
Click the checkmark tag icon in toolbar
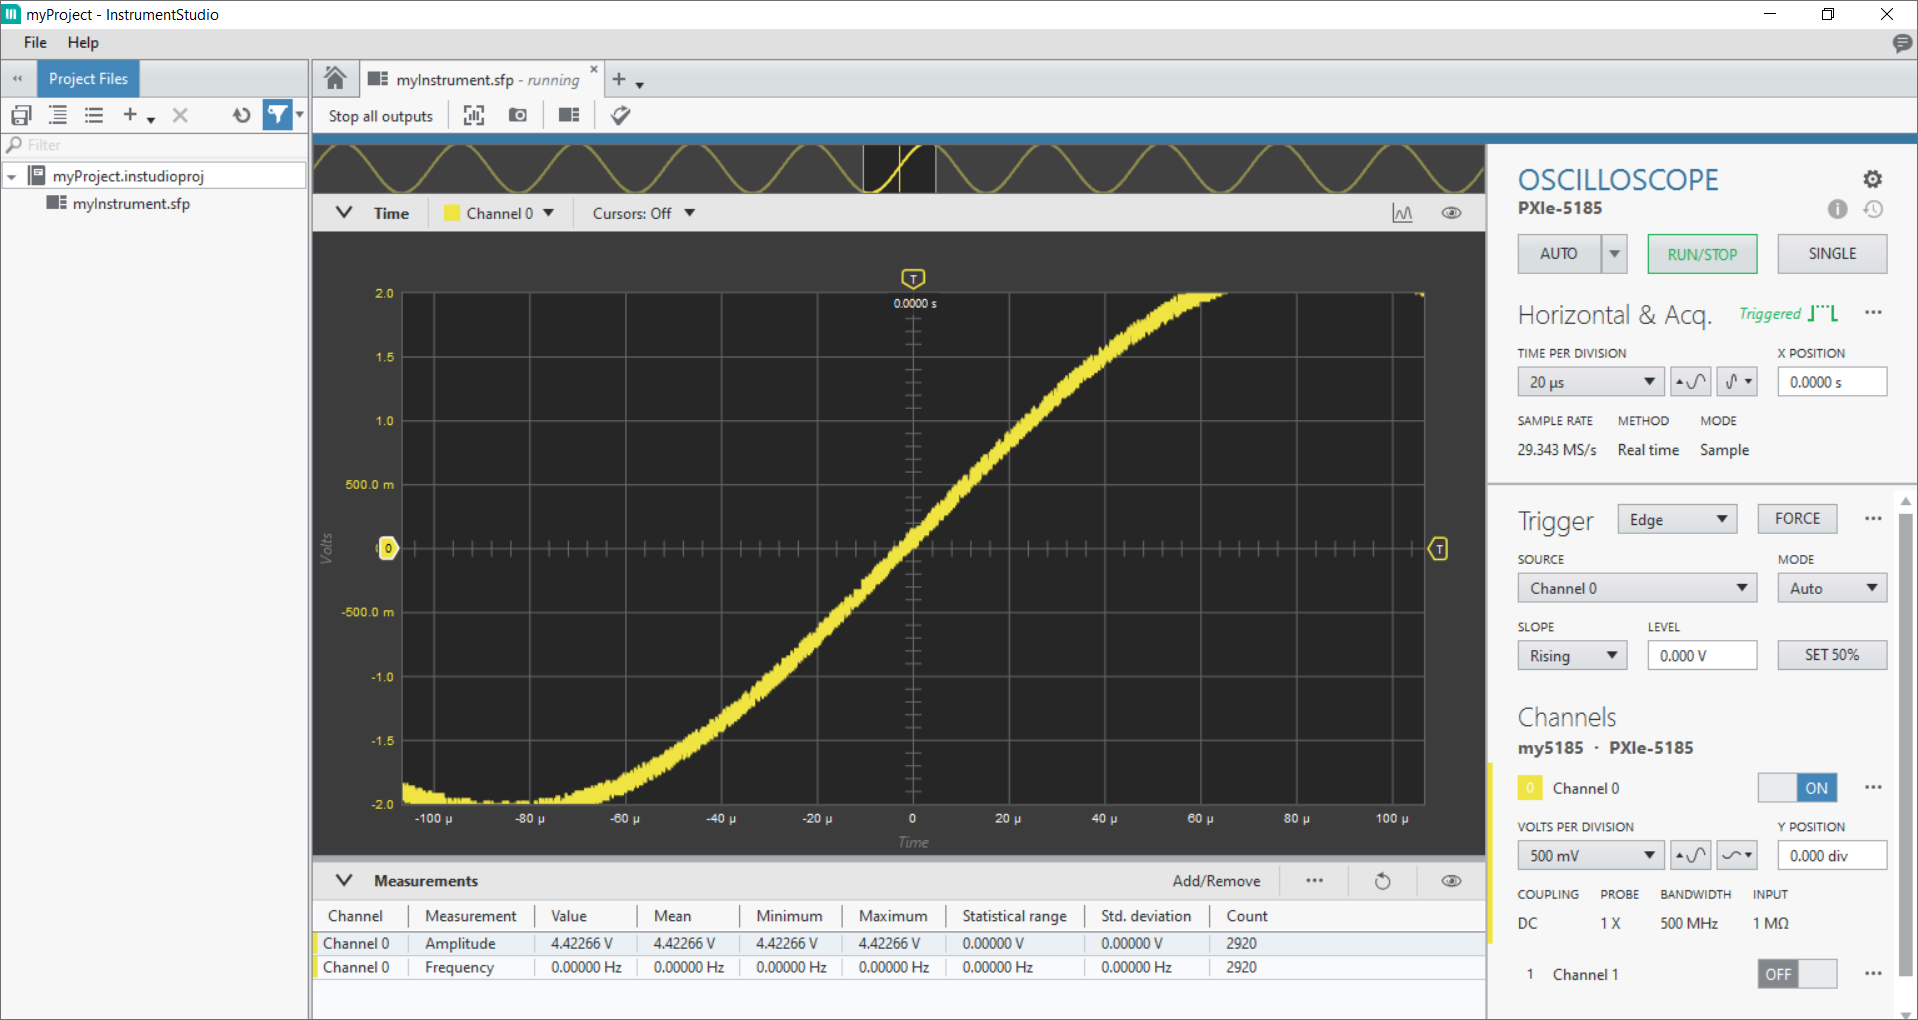pyautogui.click(x=620, y=115)
